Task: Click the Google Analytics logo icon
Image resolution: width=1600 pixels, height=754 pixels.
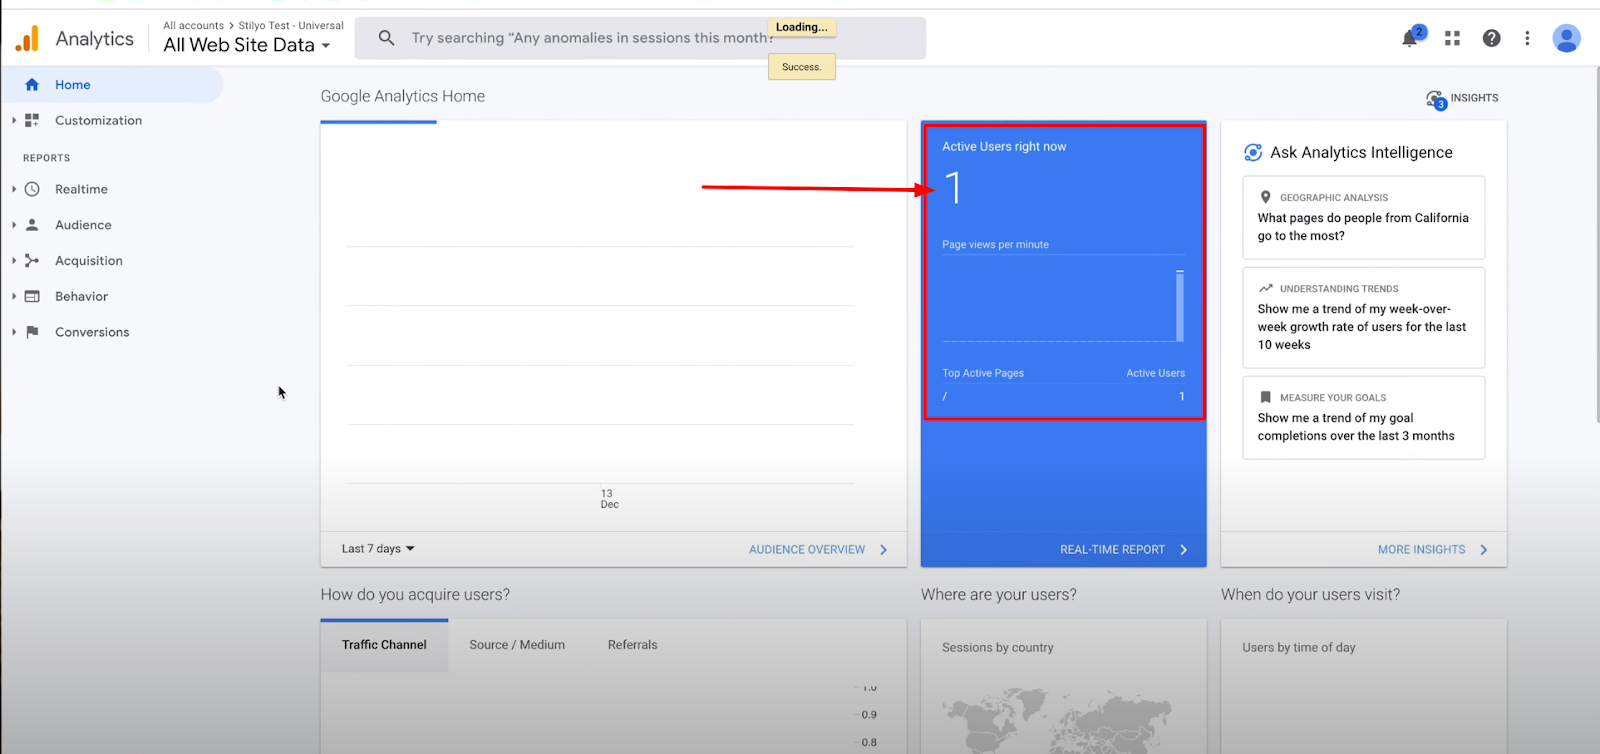Action: pyautogui.click(x=27, y=38)
